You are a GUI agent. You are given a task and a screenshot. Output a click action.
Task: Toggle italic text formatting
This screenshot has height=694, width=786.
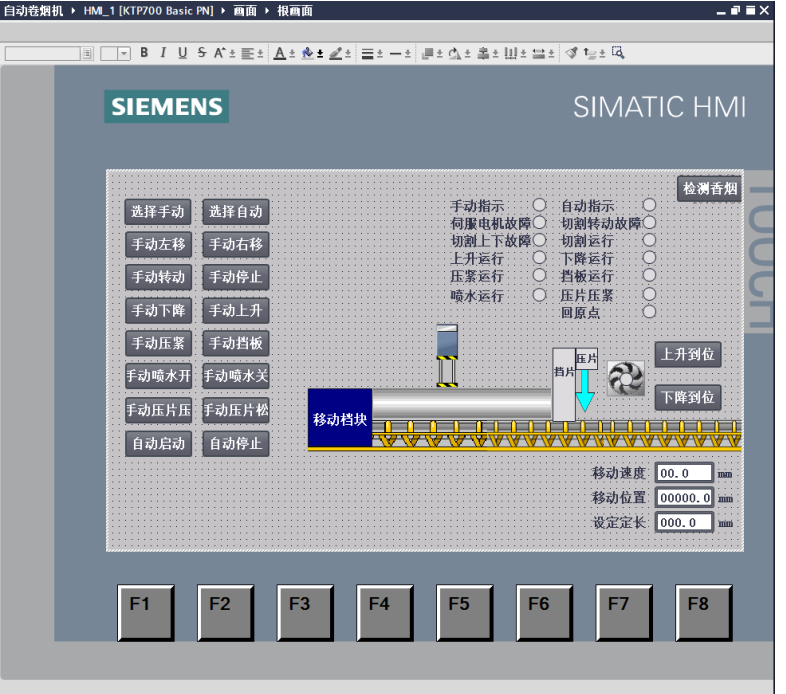click(x=163, y=53)
